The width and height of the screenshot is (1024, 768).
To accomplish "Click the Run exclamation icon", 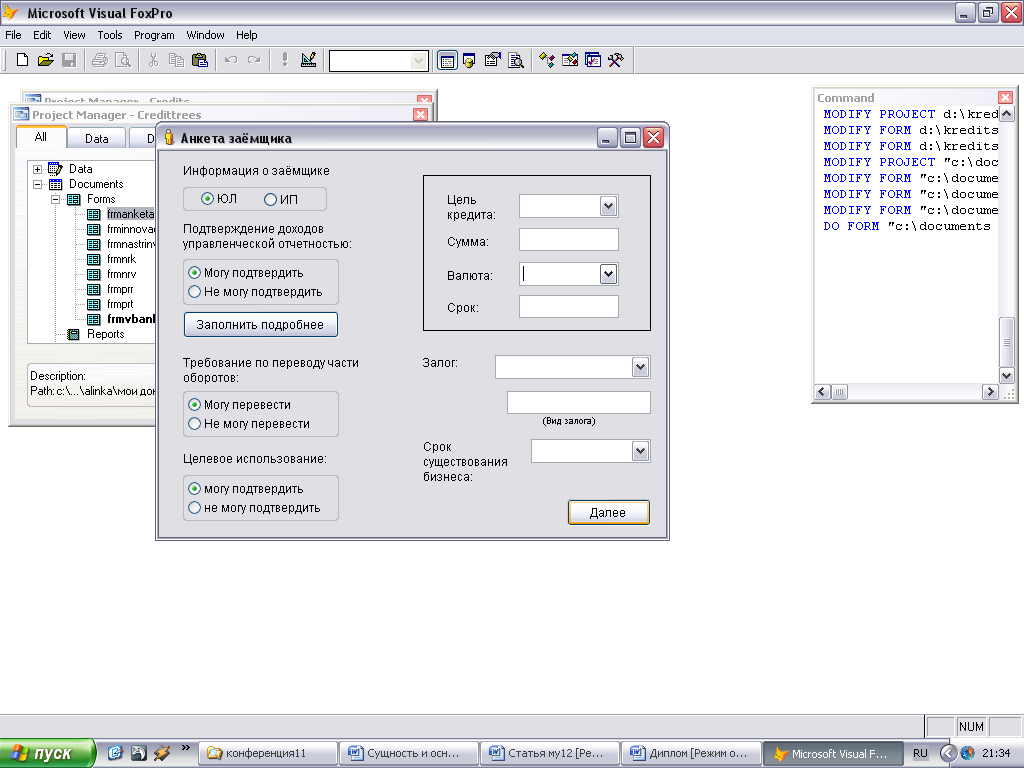I will click(x=285, y=60).
